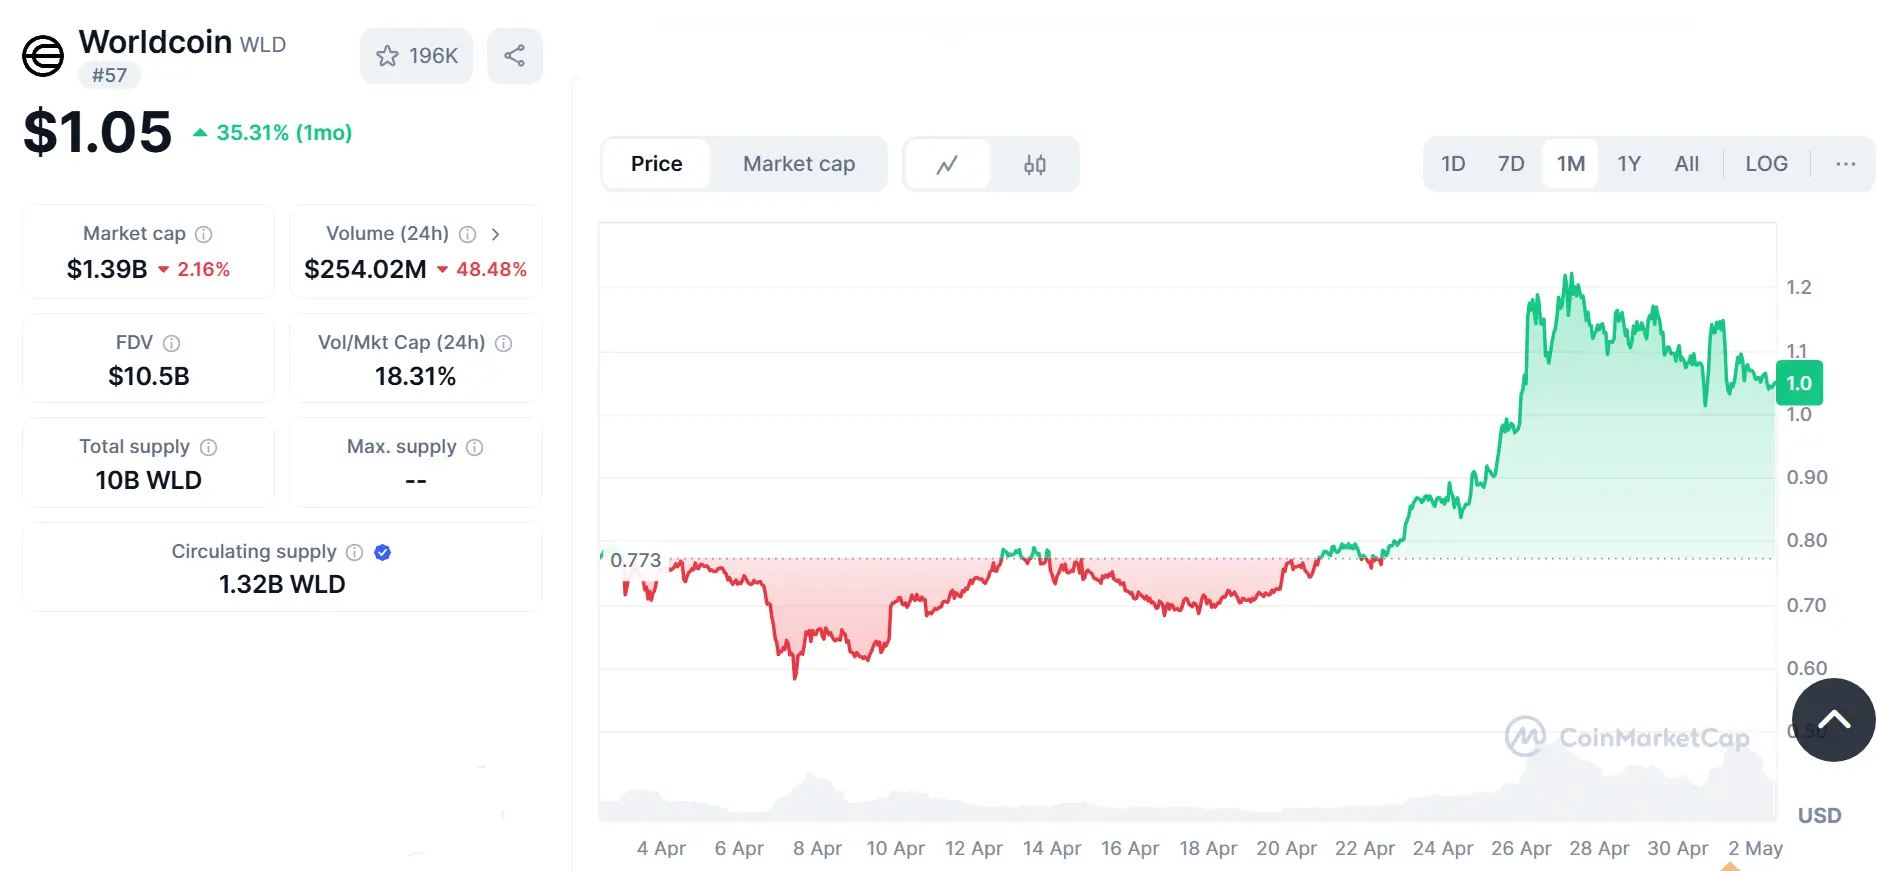
Task: Open Max. supply info icon
Action: pyautogui.click(x=475, y=447)
